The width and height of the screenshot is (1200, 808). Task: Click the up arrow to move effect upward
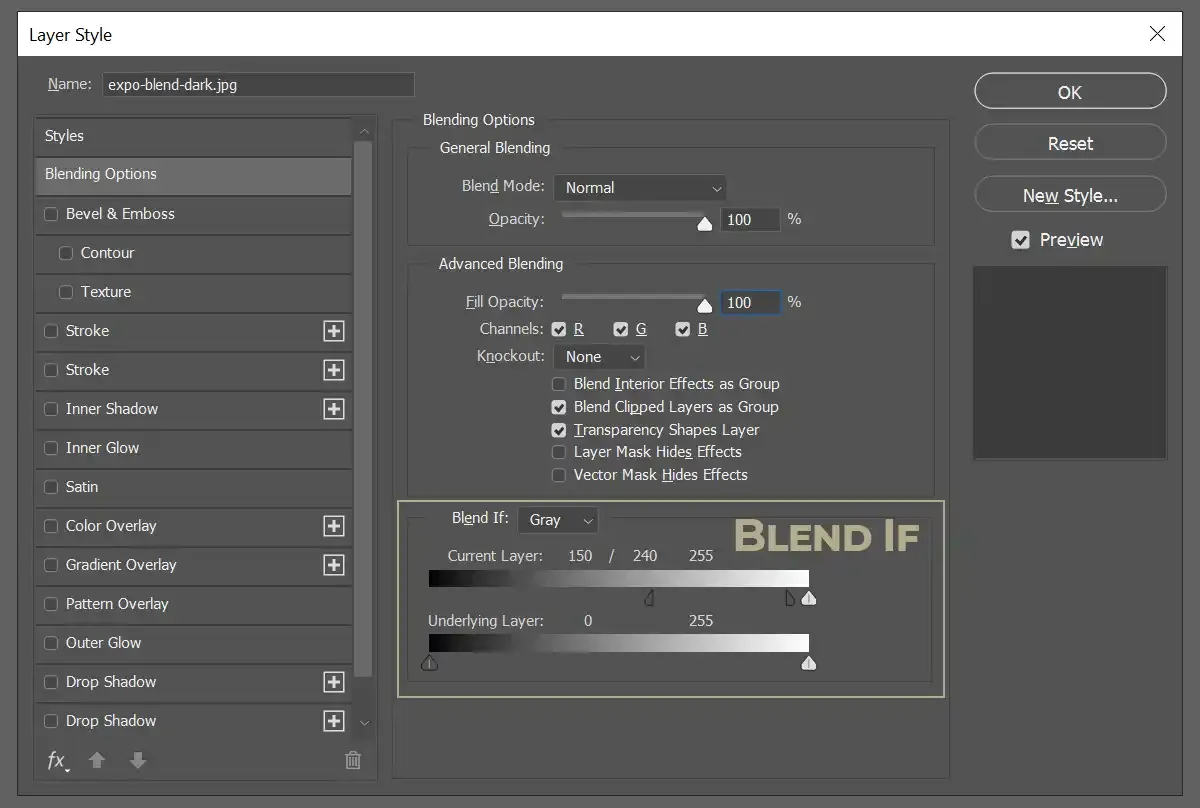coord(97,761)
